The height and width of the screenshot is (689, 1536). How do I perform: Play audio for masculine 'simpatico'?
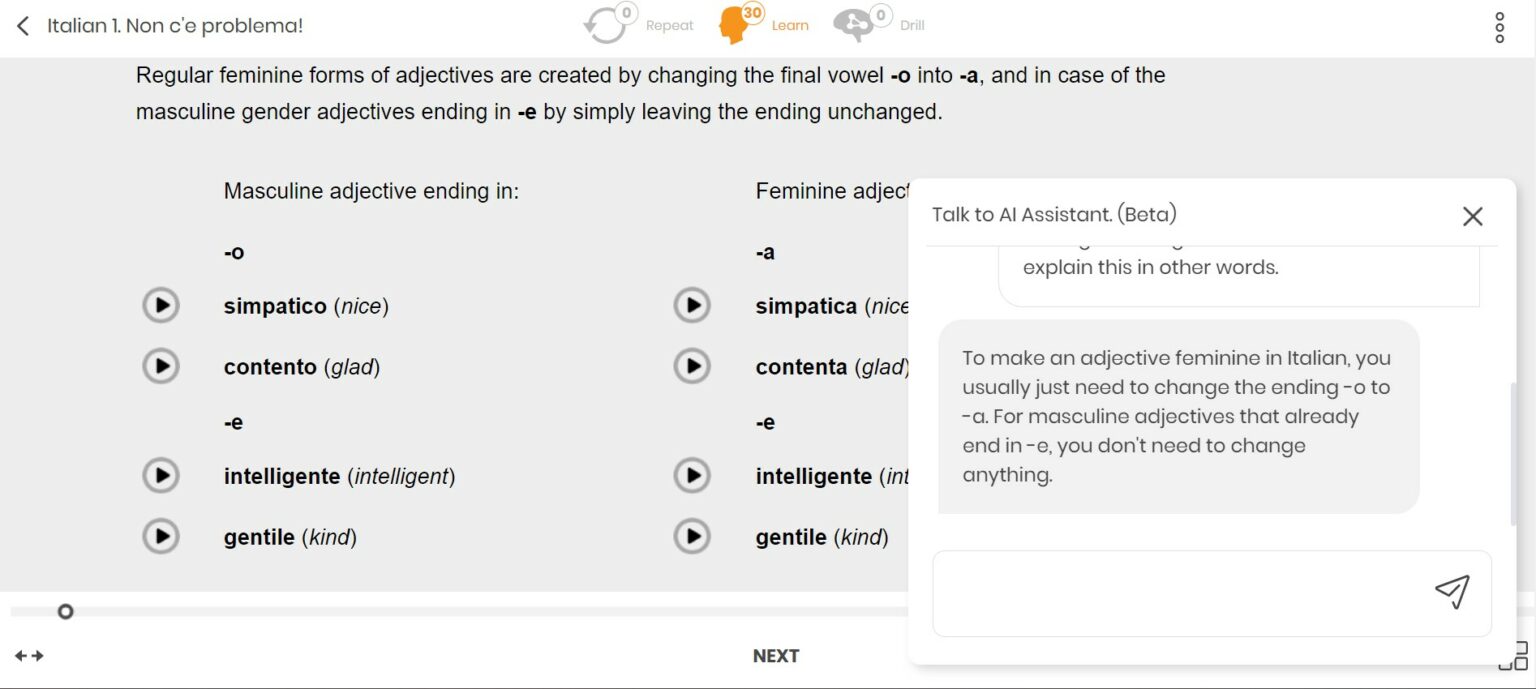click(x=161, y=306)
